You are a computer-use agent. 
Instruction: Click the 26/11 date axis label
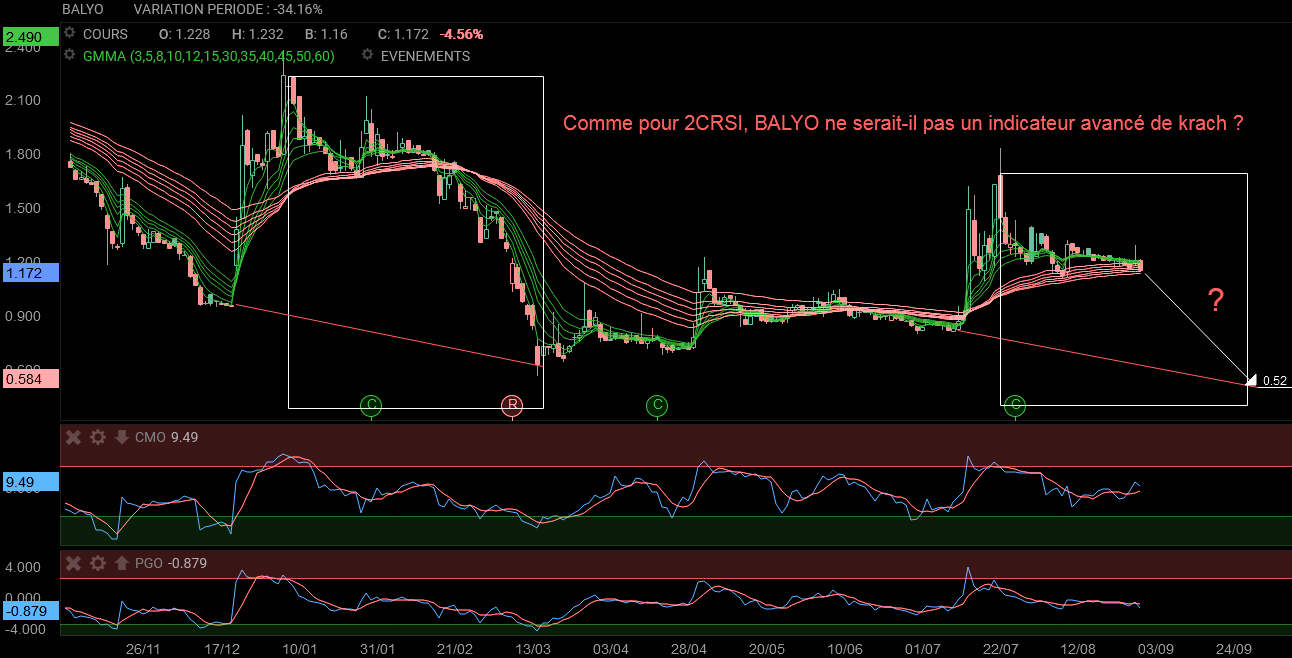tap(145, 648)
